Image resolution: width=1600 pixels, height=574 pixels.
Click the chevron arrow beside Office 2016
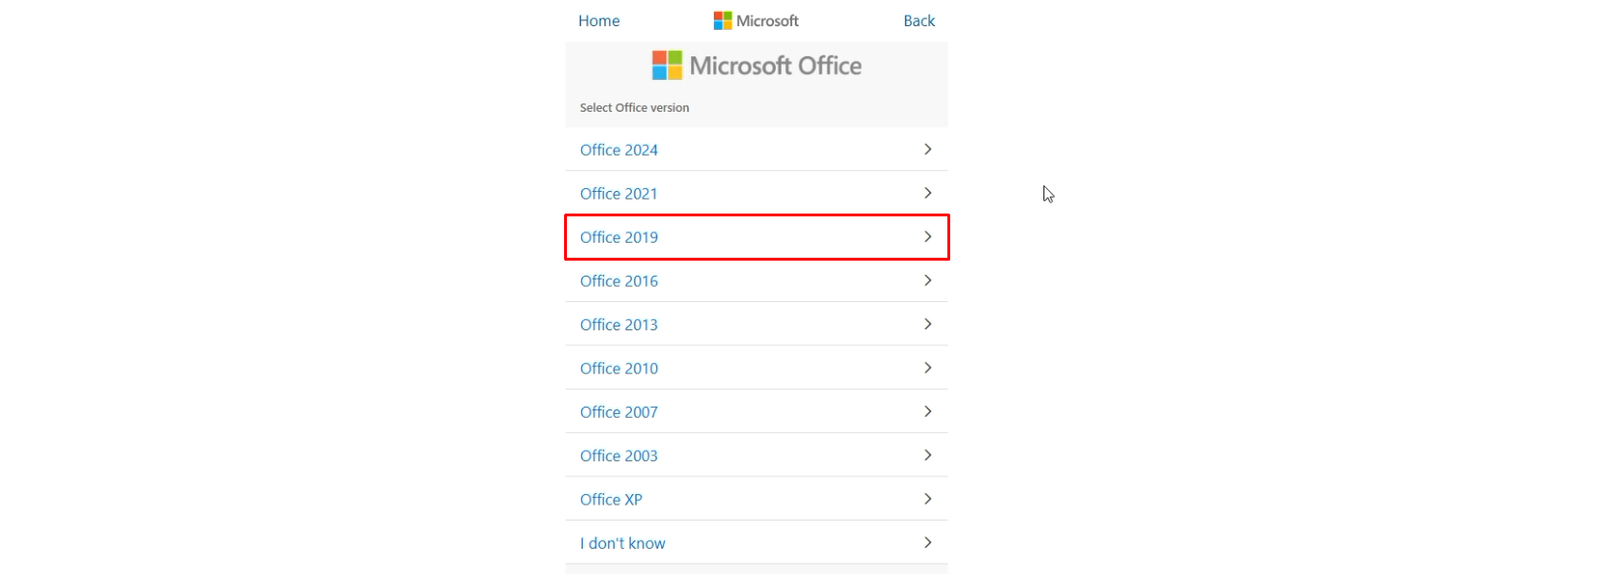tap(928, 281)
